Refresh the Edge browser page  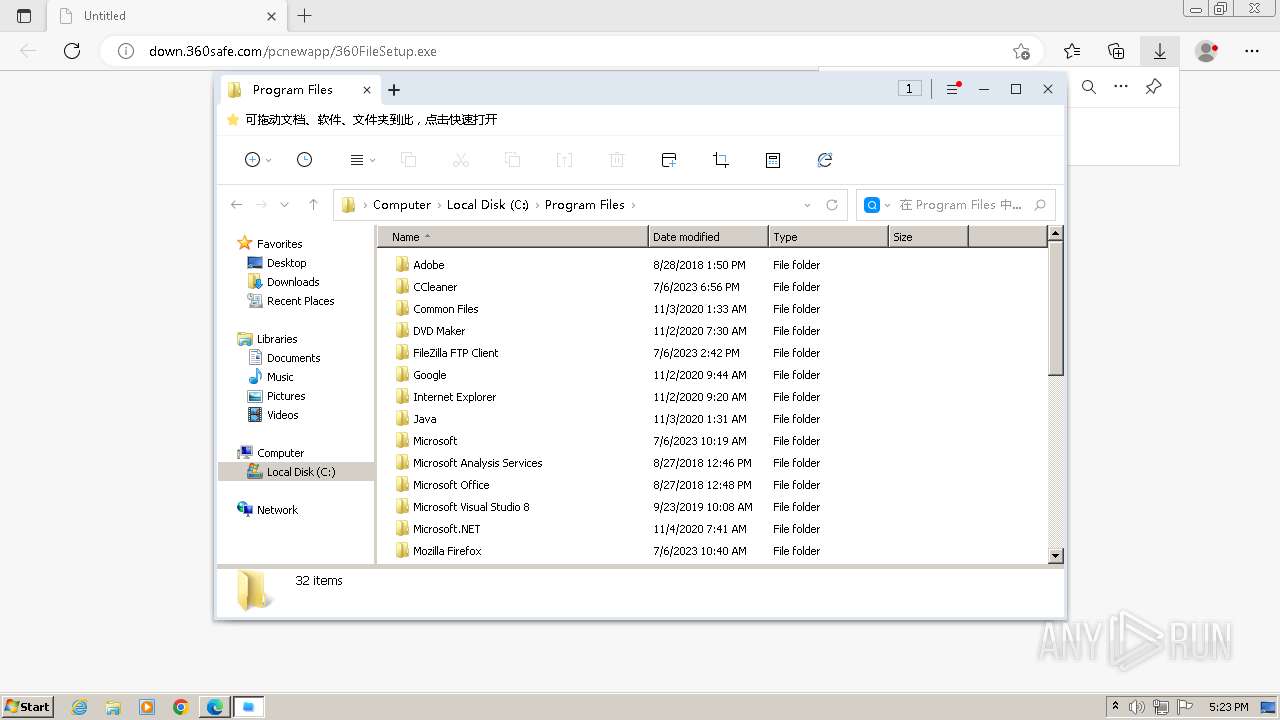pyautogui.click(x=72, y=51)
